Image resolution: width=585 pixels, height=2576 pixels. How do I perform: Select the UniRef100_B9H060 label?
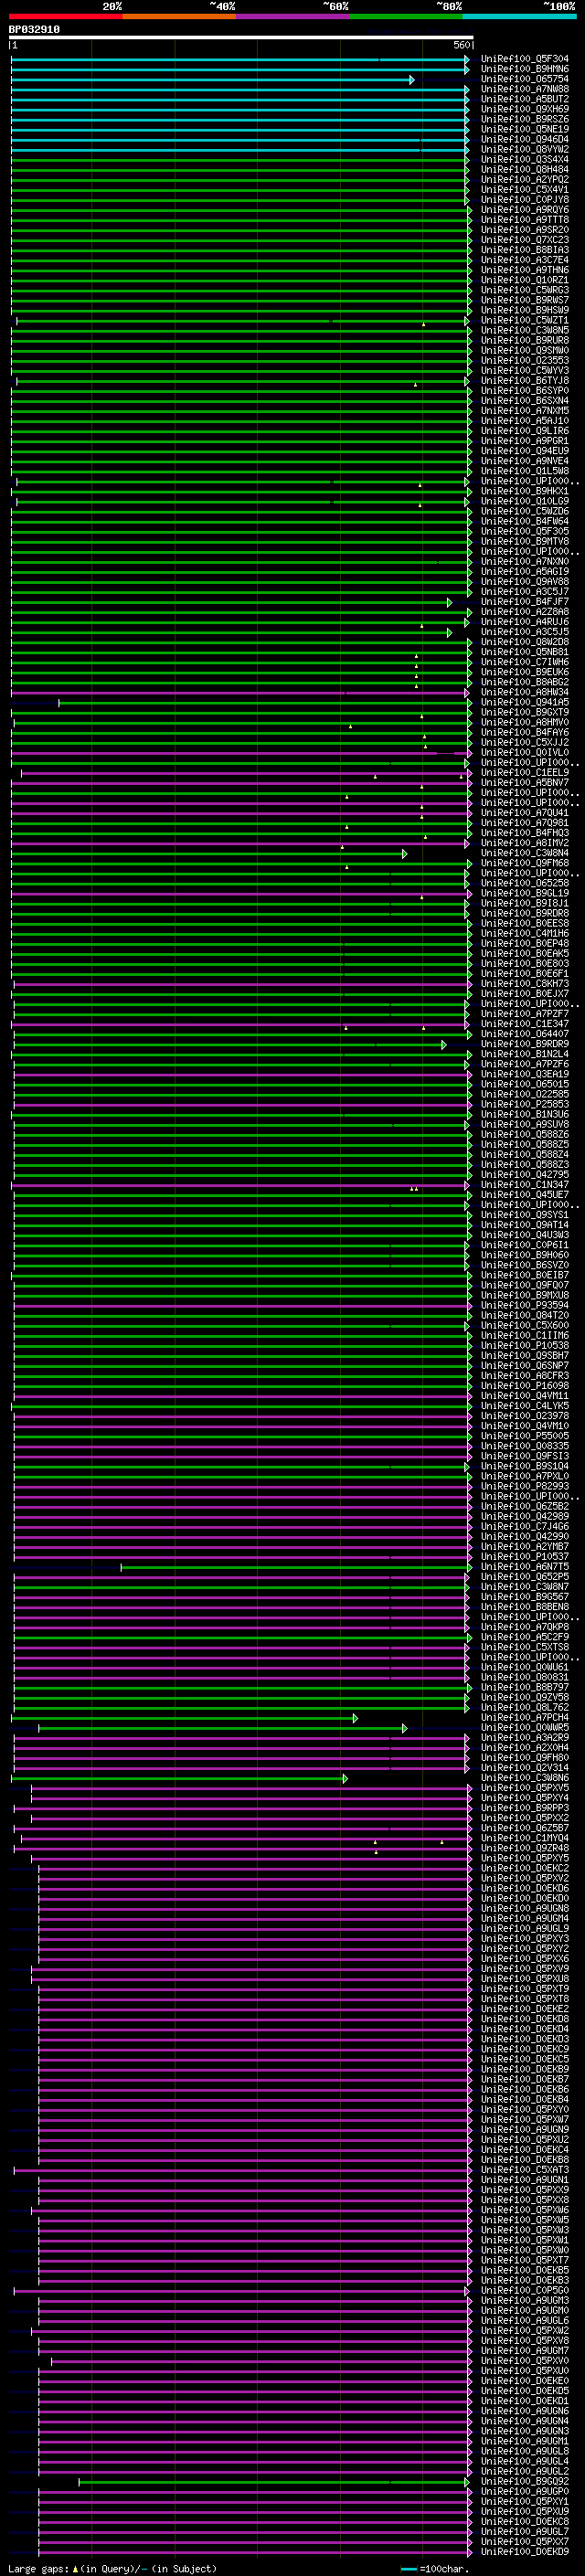click(x=525, y=1255)
